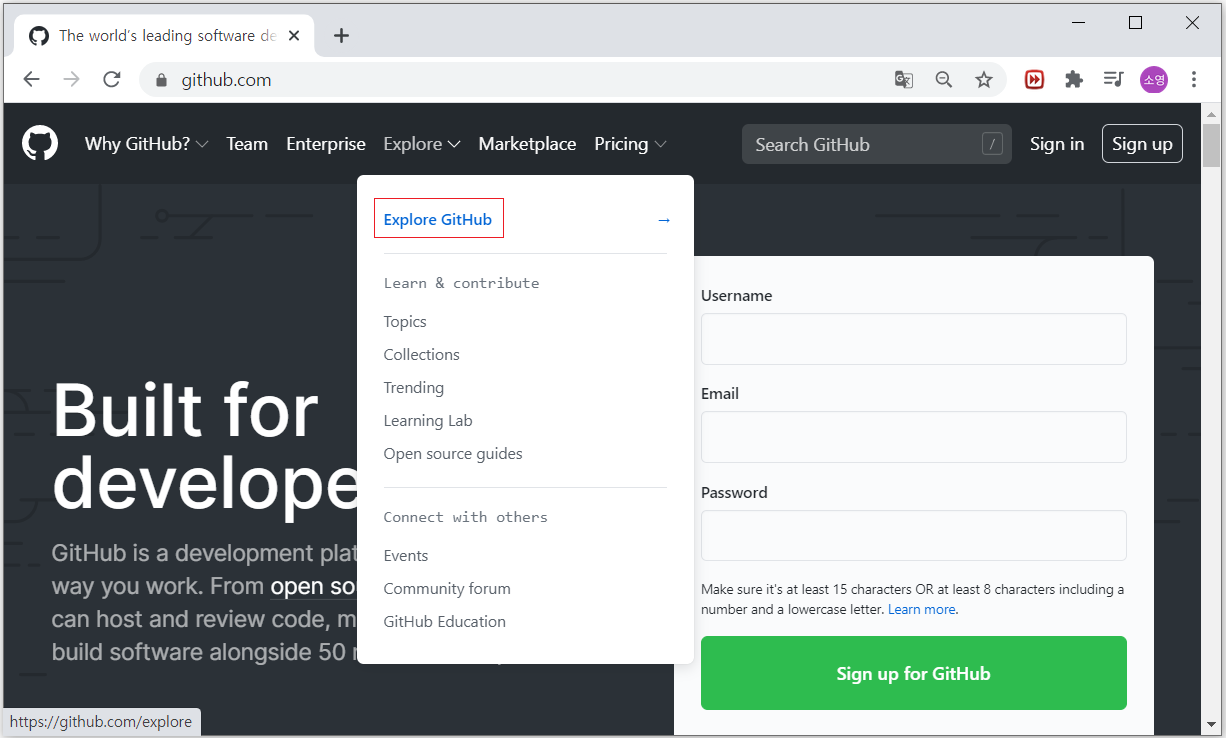1226x738 pixels.
Task: Select Topics from the Explore menu
Action: 405,321
